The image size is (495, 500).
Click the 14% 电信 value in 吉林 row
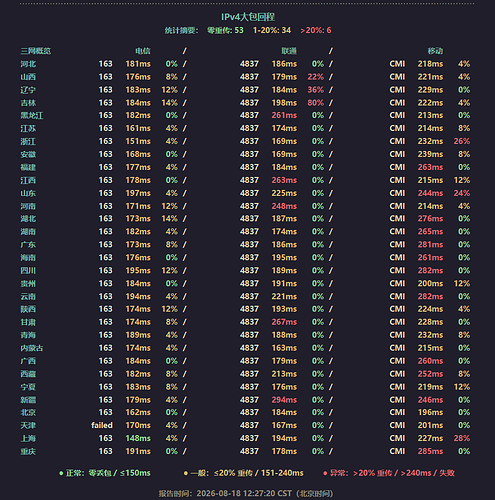(169, 103)
